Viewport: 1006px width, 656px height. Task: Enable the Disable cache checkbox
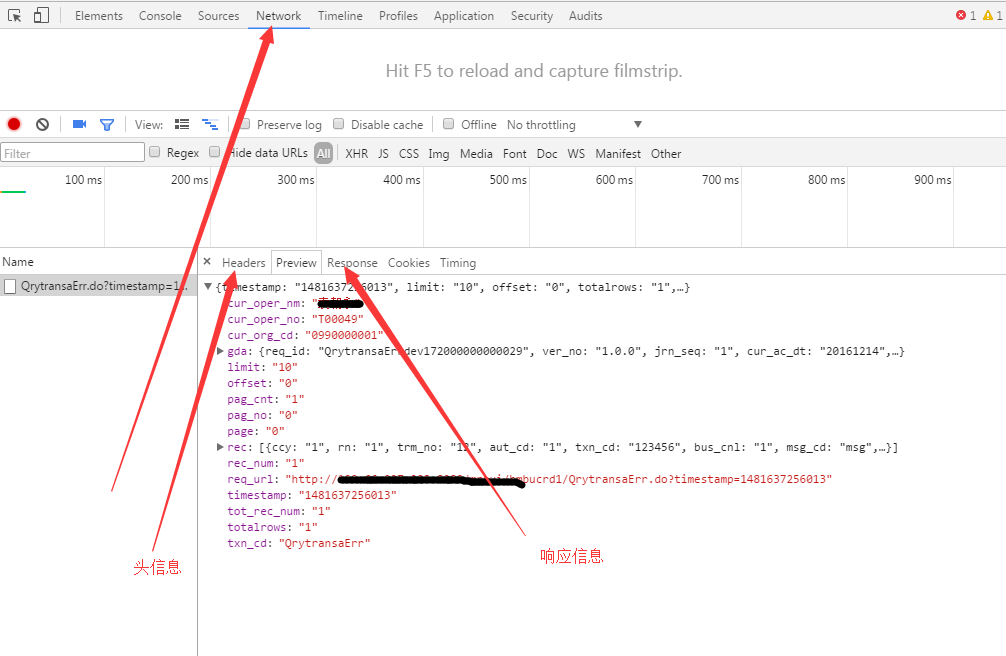click(x=339, y=124)
